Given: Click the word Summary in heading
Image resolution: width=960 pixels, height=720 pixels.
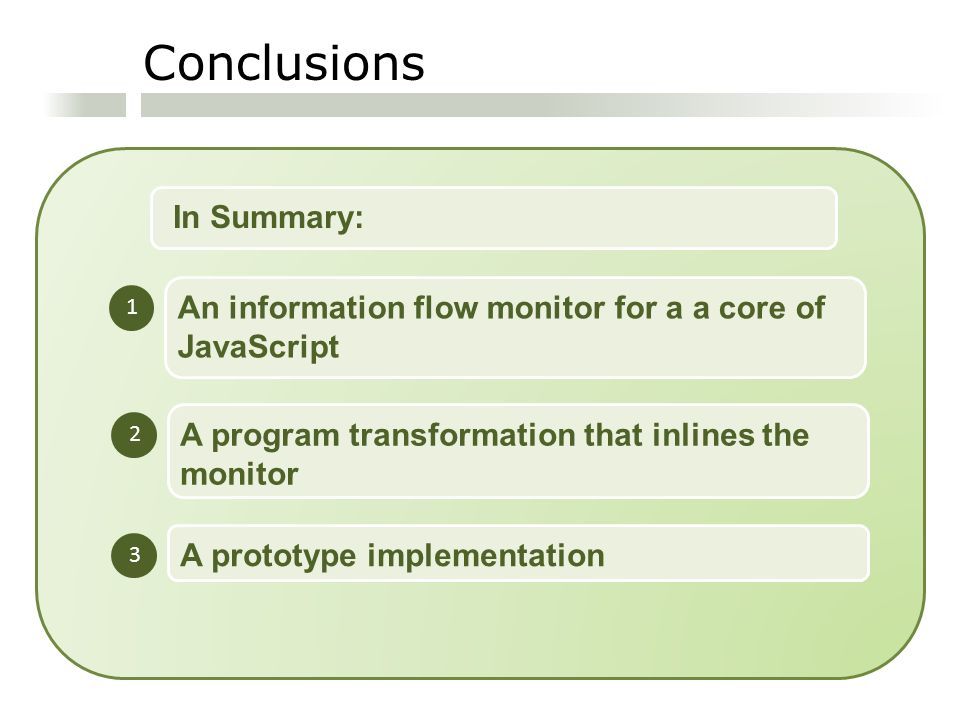Looking at the screenshot, I should coord(287,218).
